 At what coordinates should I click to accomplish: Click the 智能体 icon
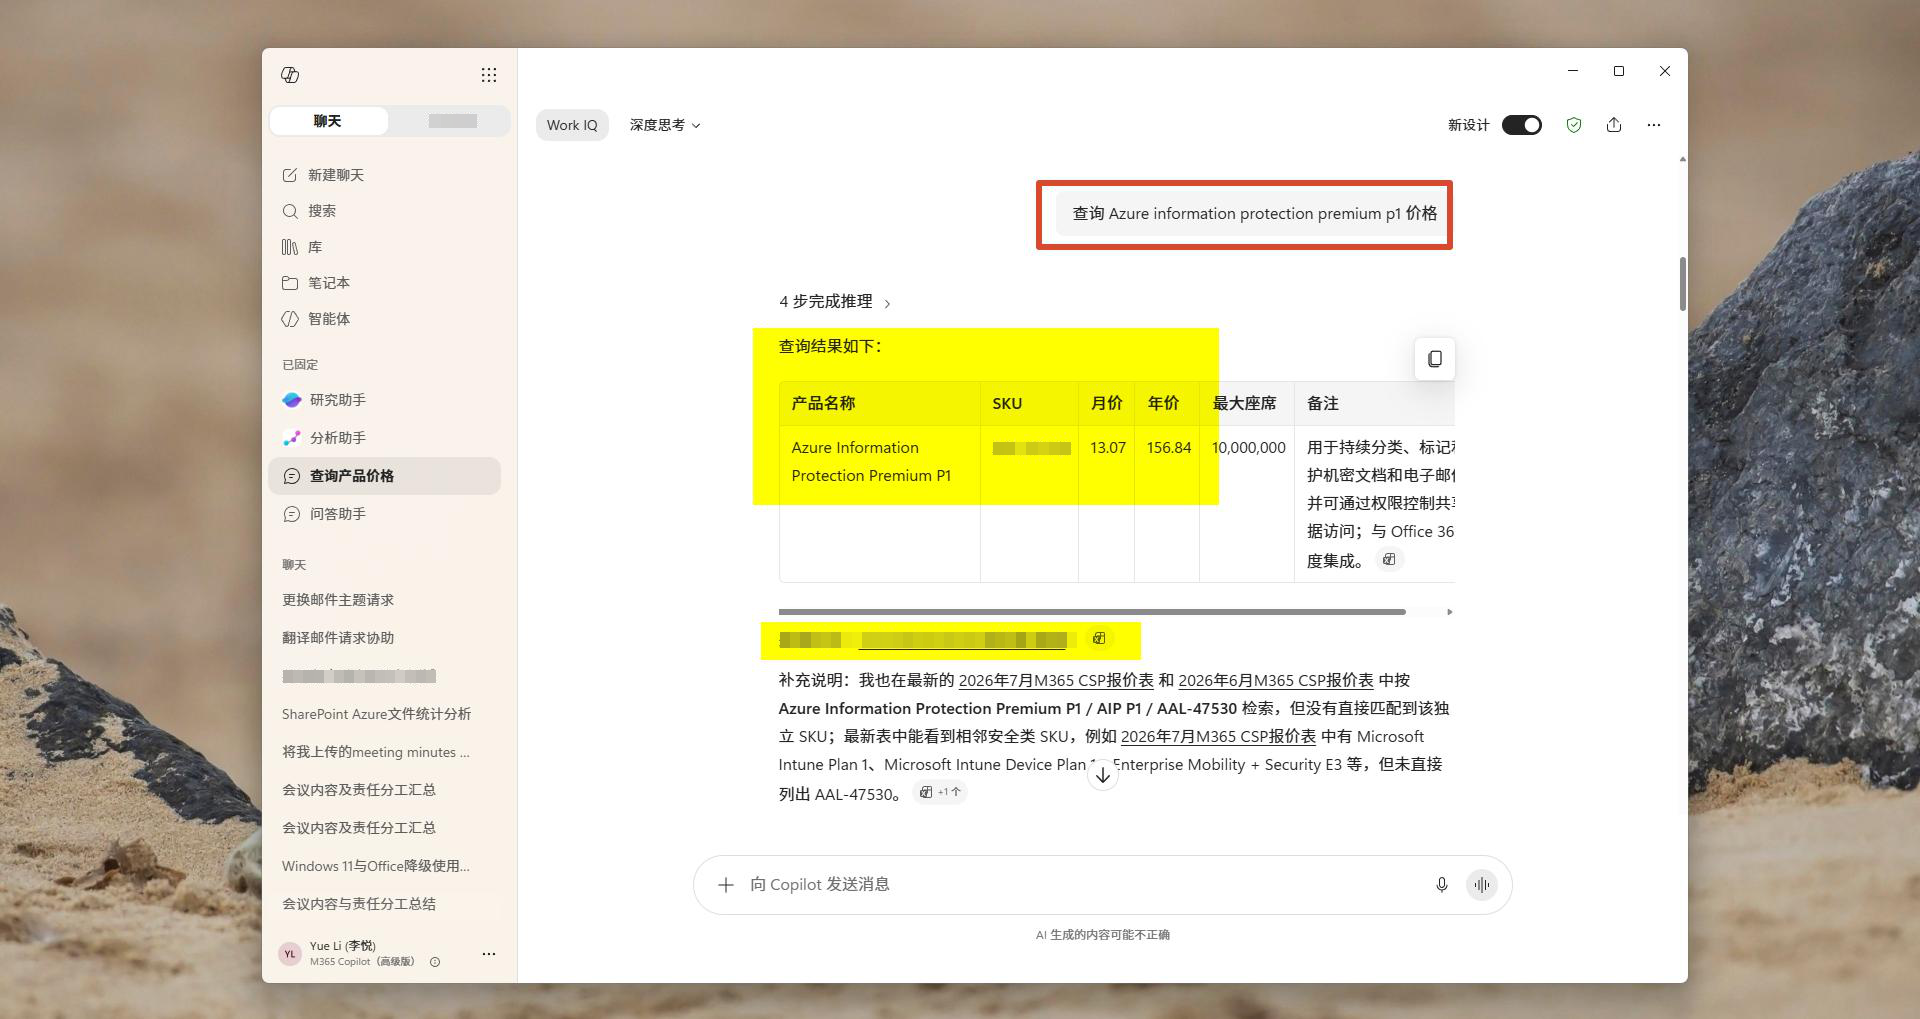click(x=290, y=319)
